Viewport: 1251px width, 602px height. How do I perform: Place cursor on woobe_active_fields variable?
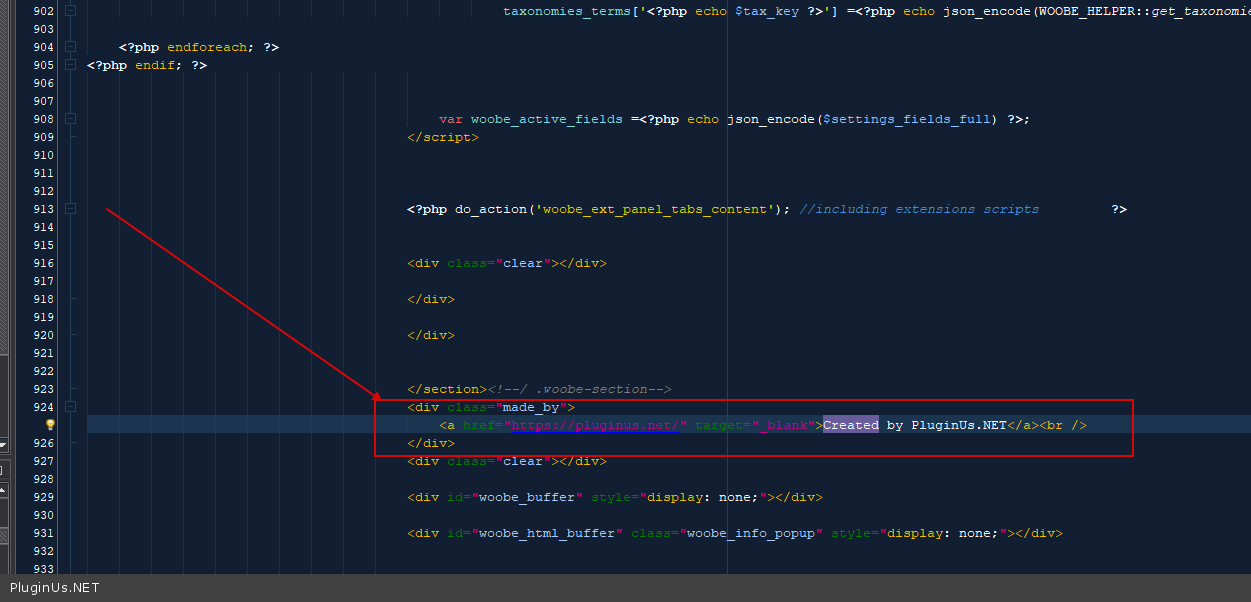pos(546,119)
